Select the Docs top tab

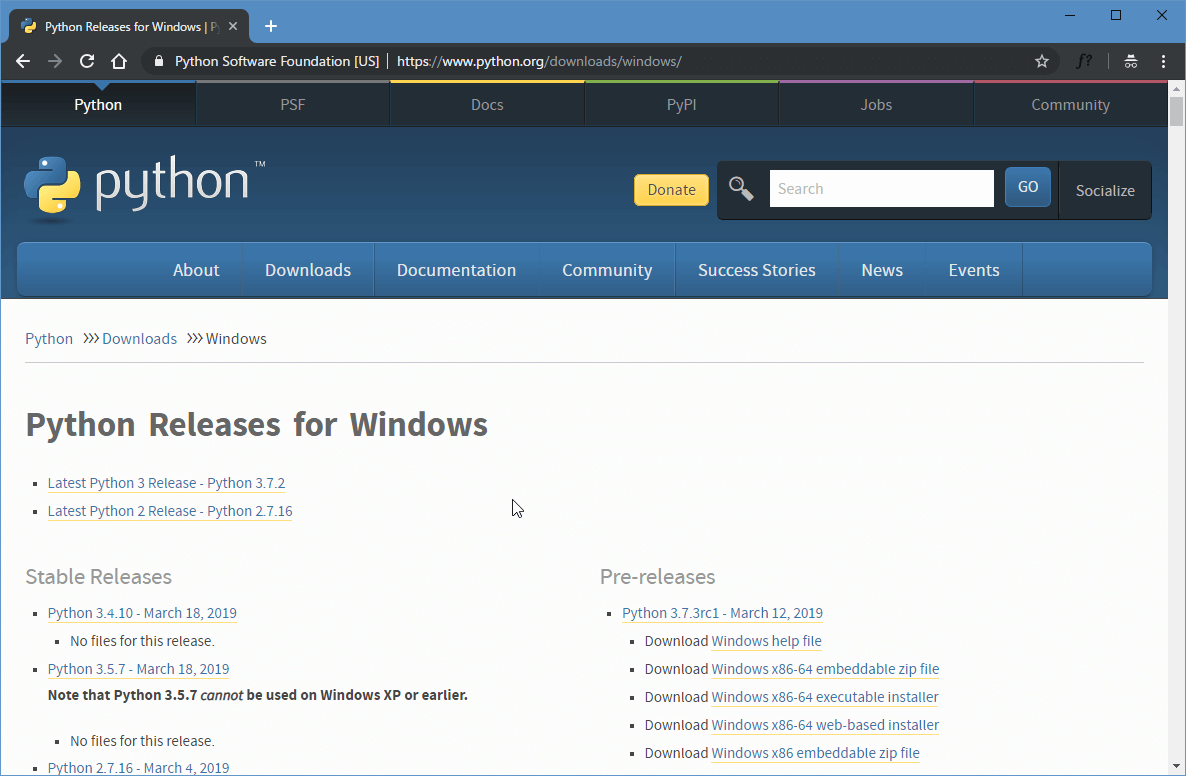487,105
